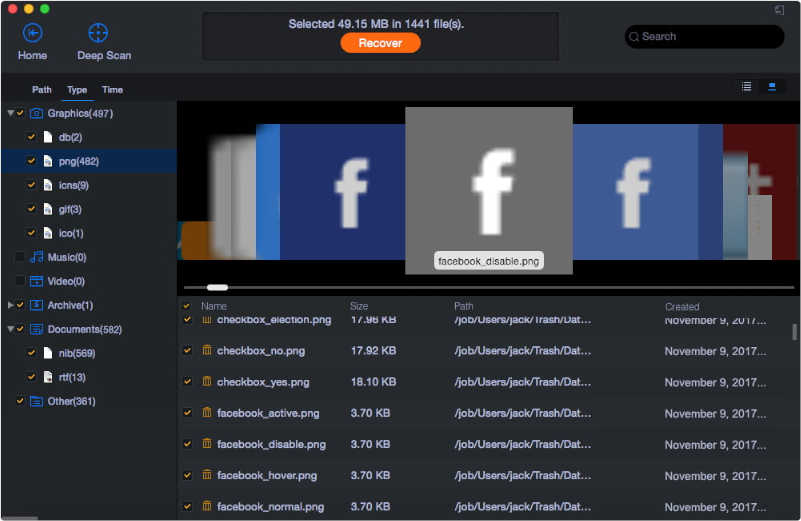801x521 pixels.
Task: Collapse the Documents(582) tree node
Action: click(10, 329)
